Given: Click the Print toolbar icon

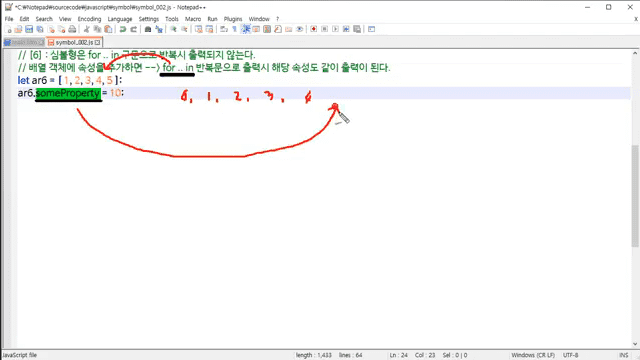Looking at the screenshot, I should (72, 29).
